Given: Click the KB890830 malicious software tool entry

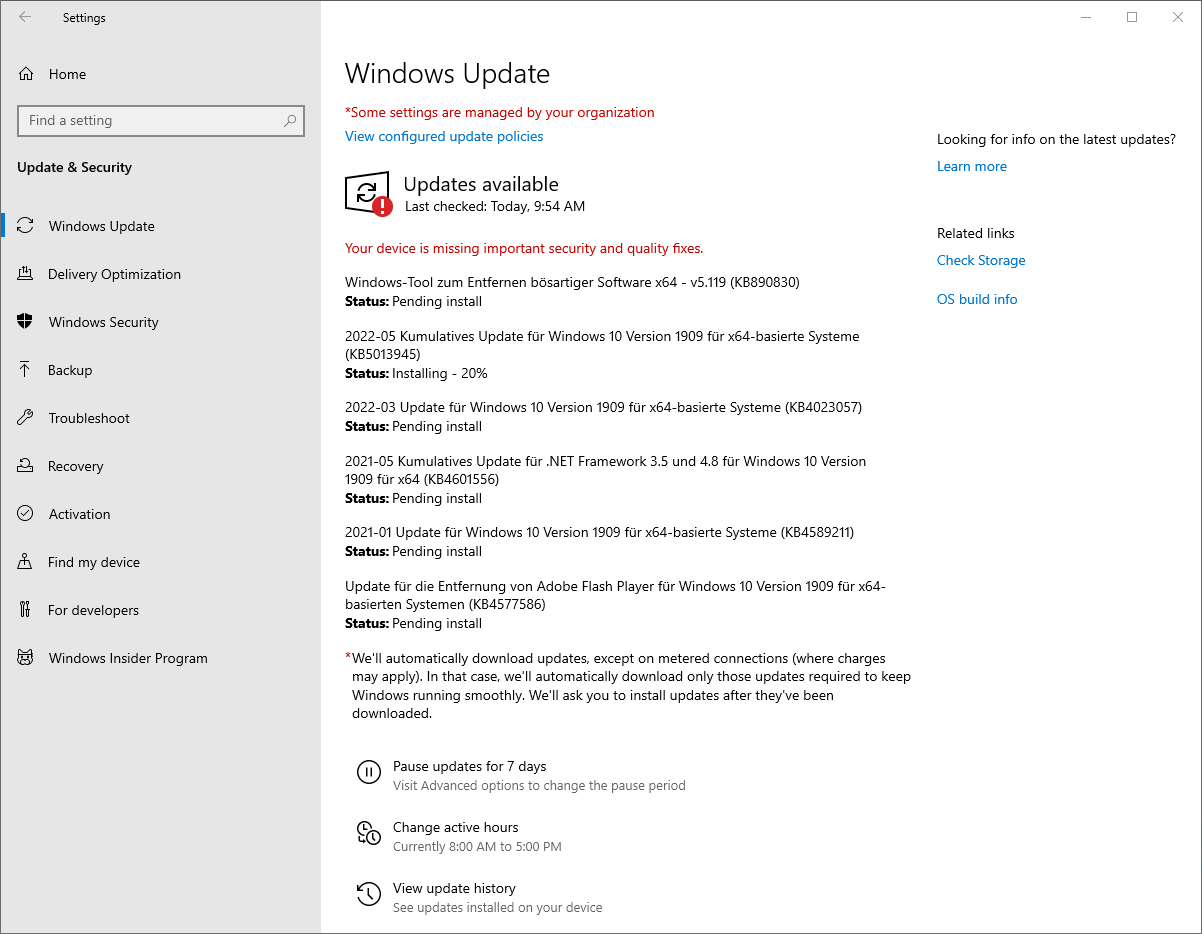Looking at the screenshot, I should click(572, 282).
